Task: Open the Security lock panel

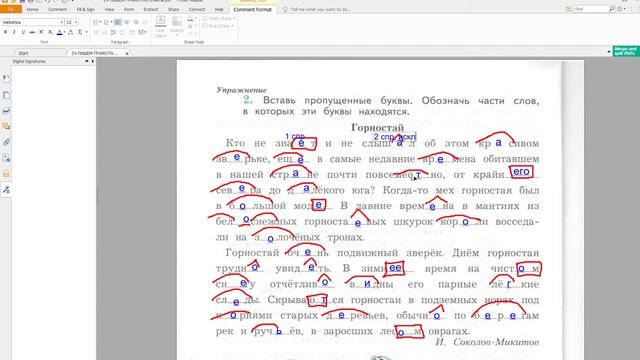Action: [6, 174]
